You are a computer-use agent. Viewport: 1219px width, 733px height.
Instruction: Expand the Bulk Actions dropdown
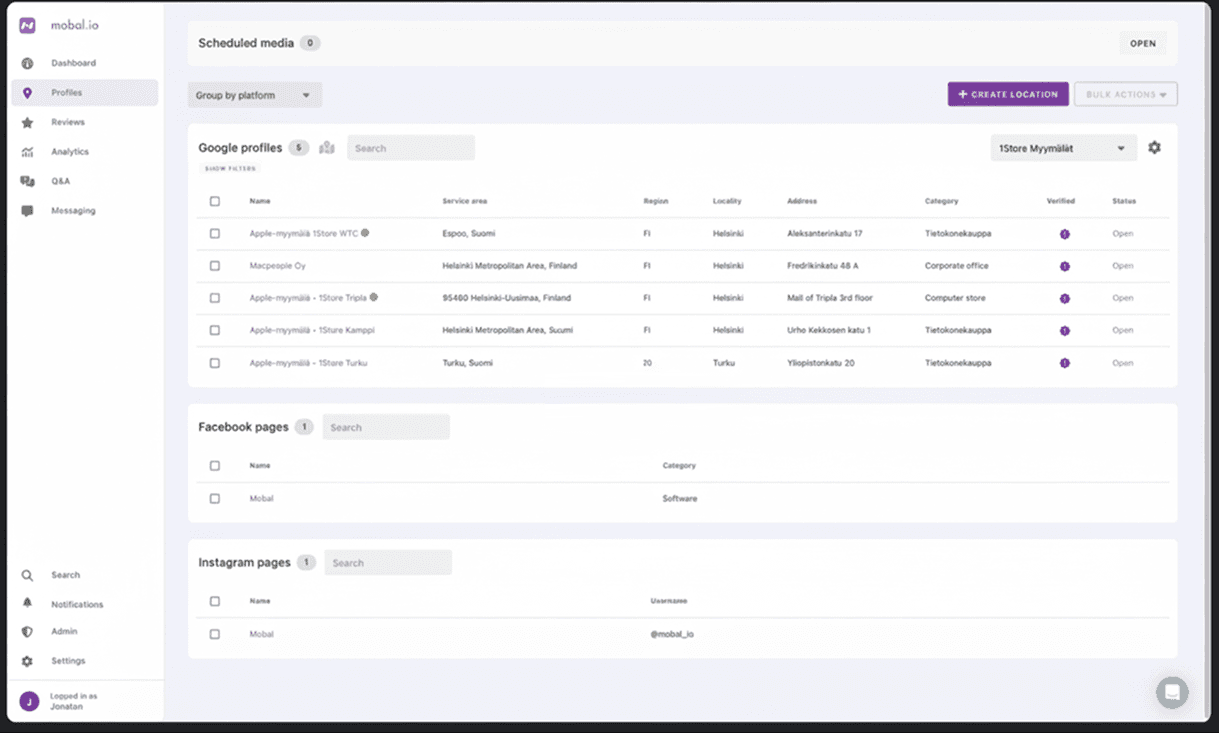pos(1126,94)
